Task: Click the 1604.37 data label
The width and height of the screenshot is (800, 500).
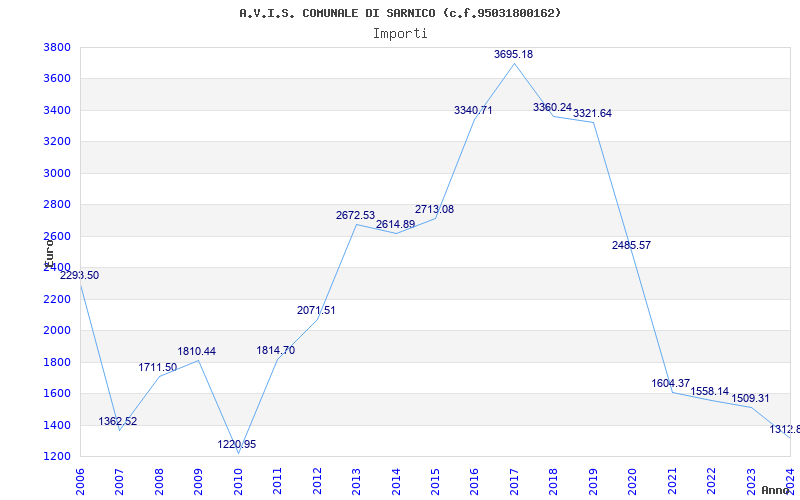Action: click(671, 383)
